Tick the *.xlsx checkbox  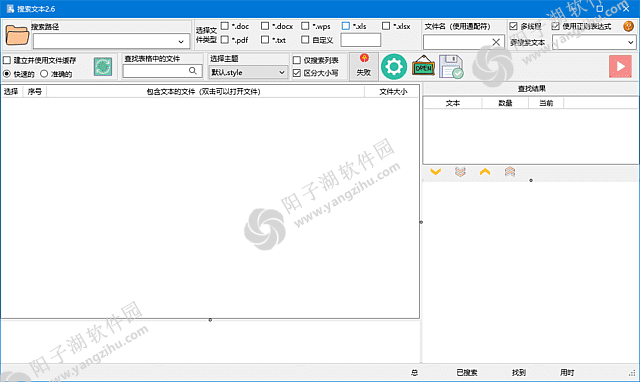pyautogui.click(x=386, y=26)
